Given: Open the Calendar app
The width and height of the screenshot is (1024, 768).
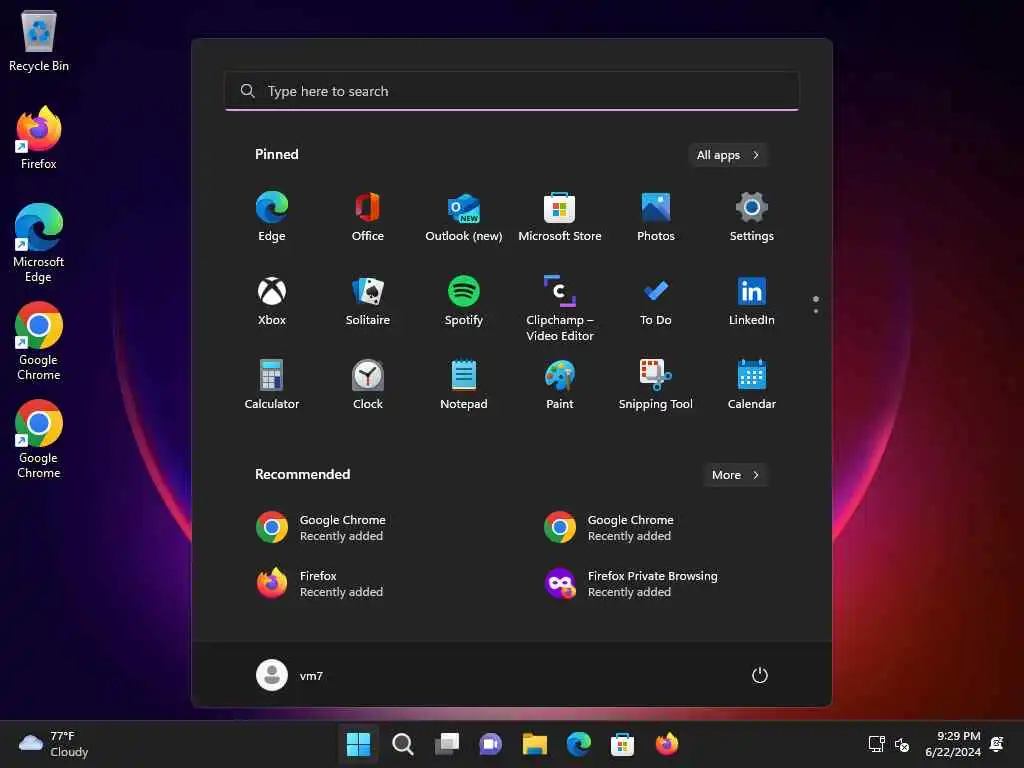Looking at the screenshot, I should click(752, 385).
